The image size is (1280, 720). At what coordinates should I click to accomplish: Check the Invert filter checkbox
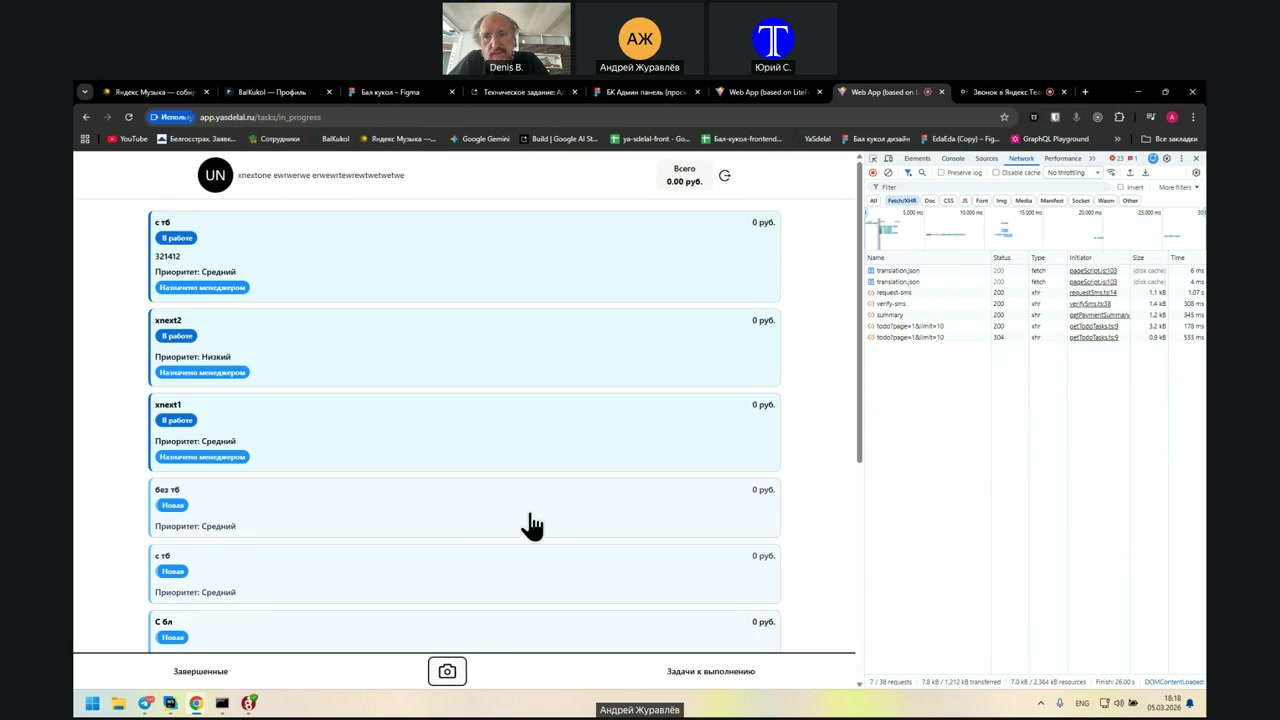point(1120,187)
